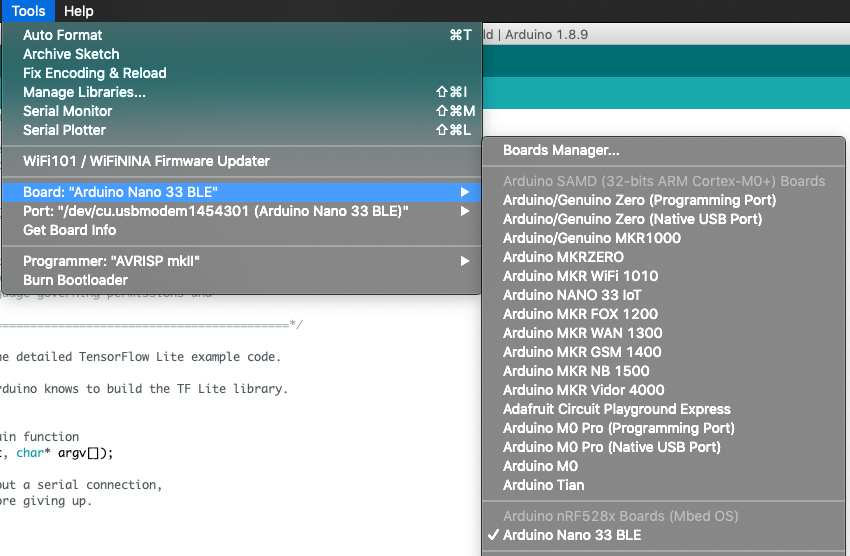This screenshot has height=556, width=850.
Task: Open the Help menu
Action: point(78,11)
